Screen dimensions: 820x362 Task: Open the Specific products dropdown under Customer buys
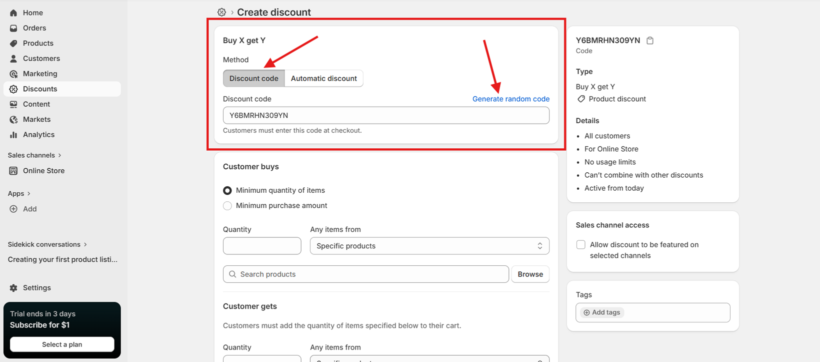pos(429,246)
